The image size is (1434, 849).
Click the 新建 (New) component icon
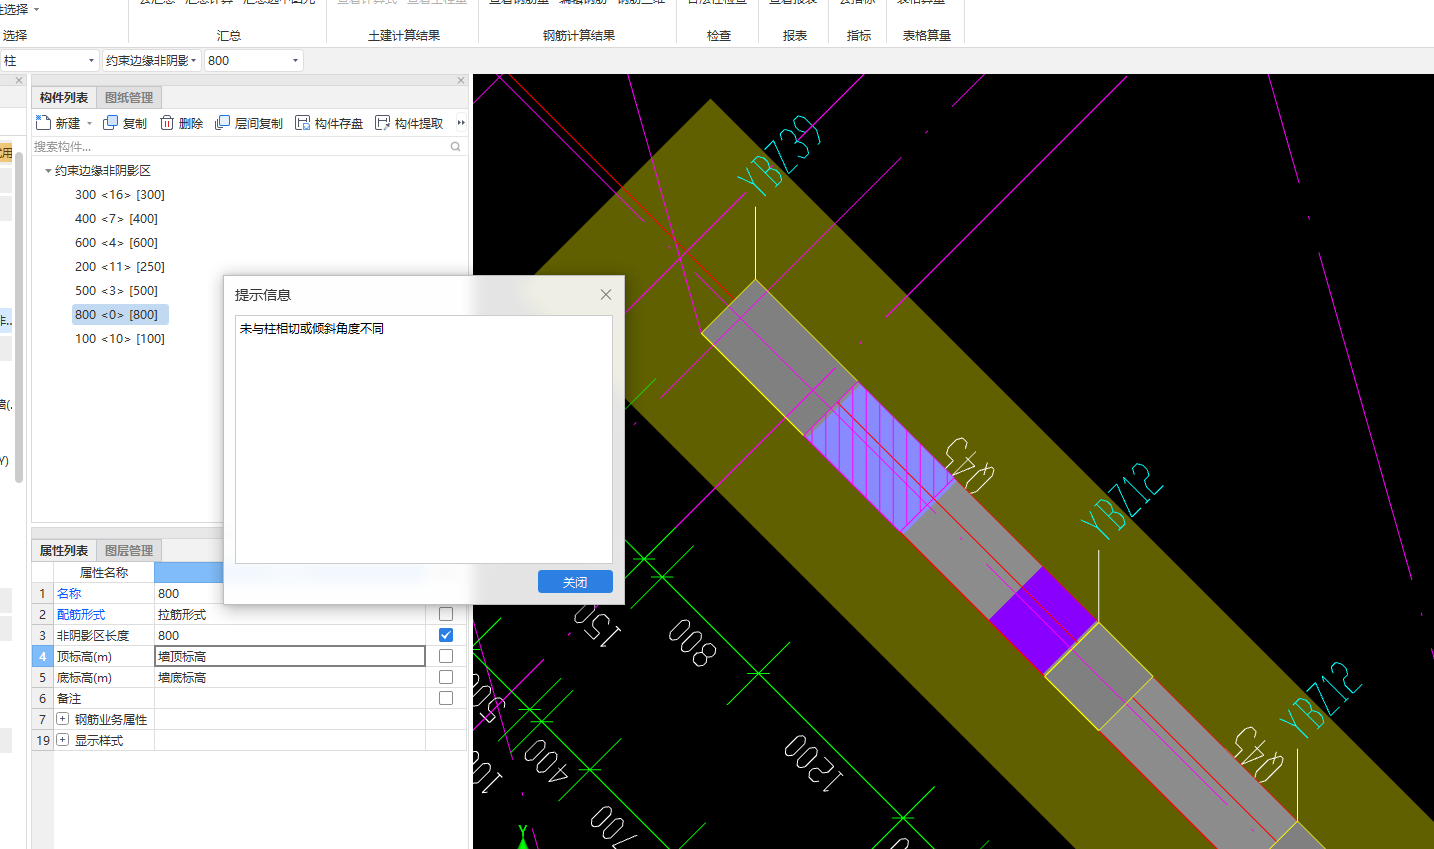(x=43, y=123)
